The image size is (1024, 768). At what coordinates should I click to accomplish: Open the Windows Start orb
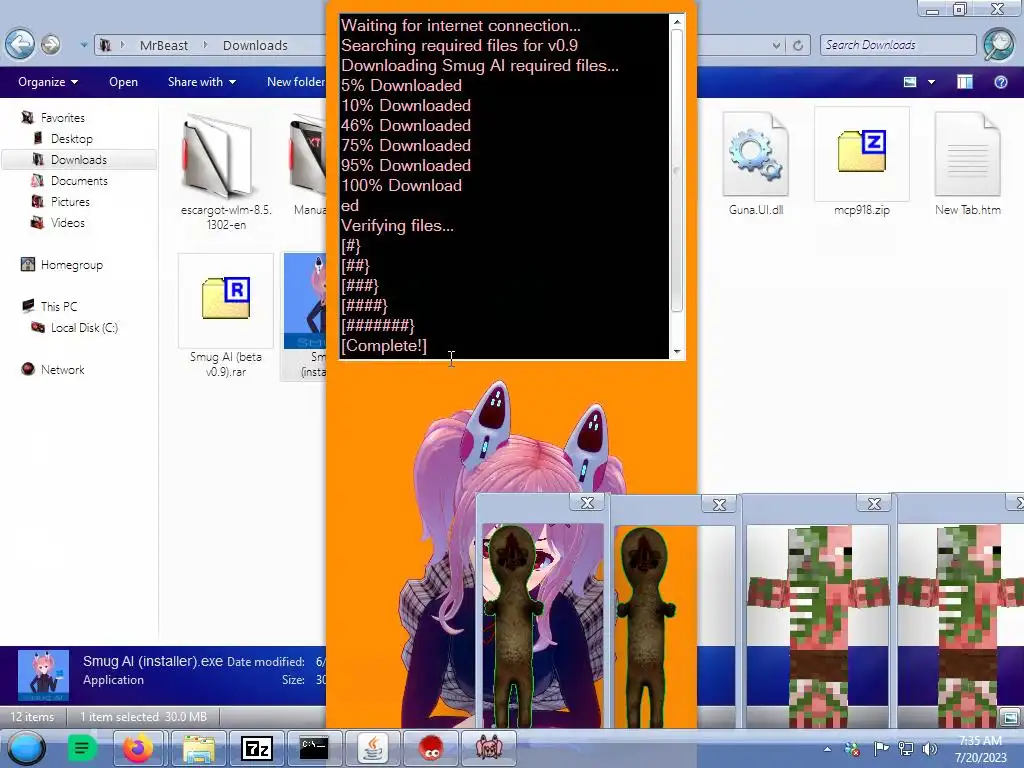click(x=27, y=748)
